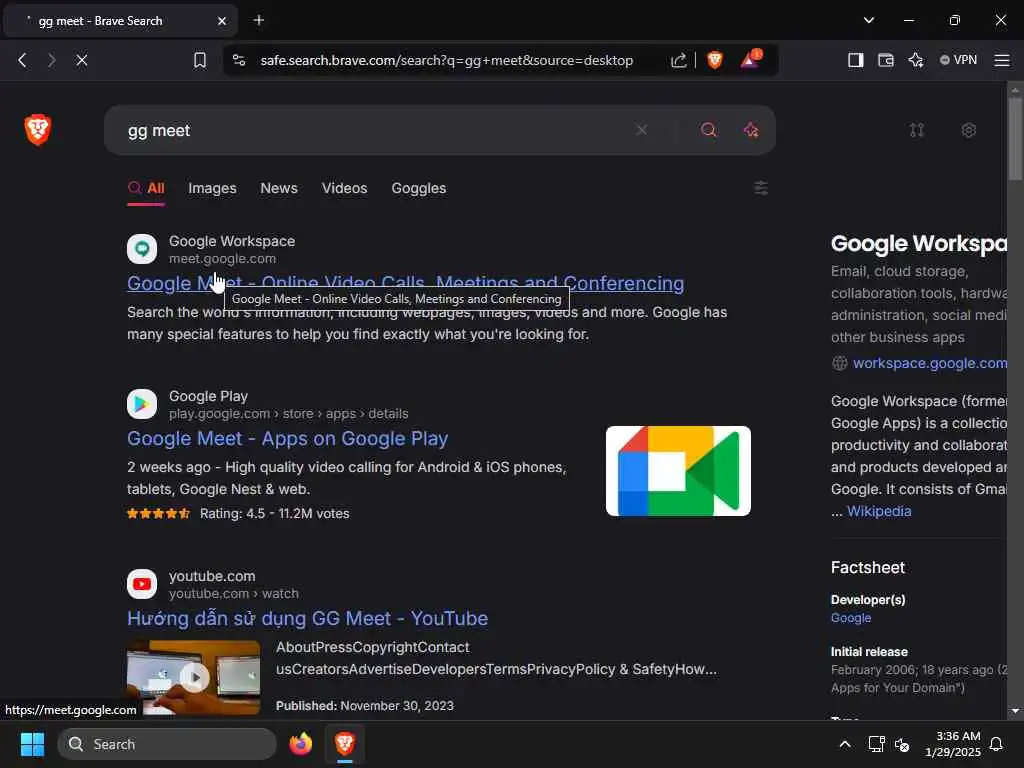Click the Google Play result favicon
Viewport: 1024px width, 768px height.
click(142, 404)
